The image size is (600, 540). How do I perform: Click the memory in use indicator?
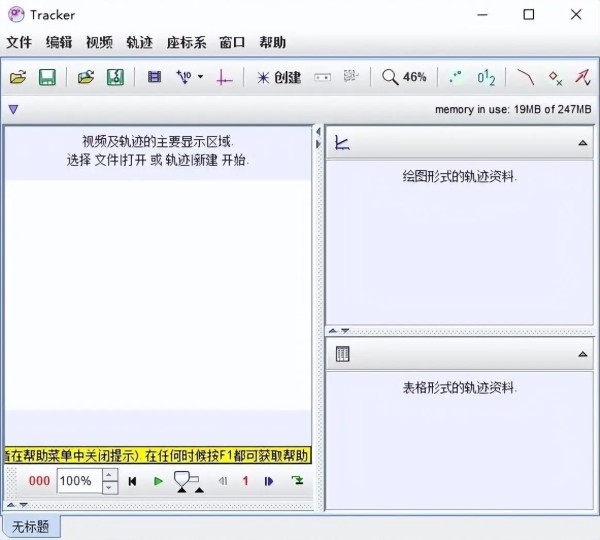513,109
